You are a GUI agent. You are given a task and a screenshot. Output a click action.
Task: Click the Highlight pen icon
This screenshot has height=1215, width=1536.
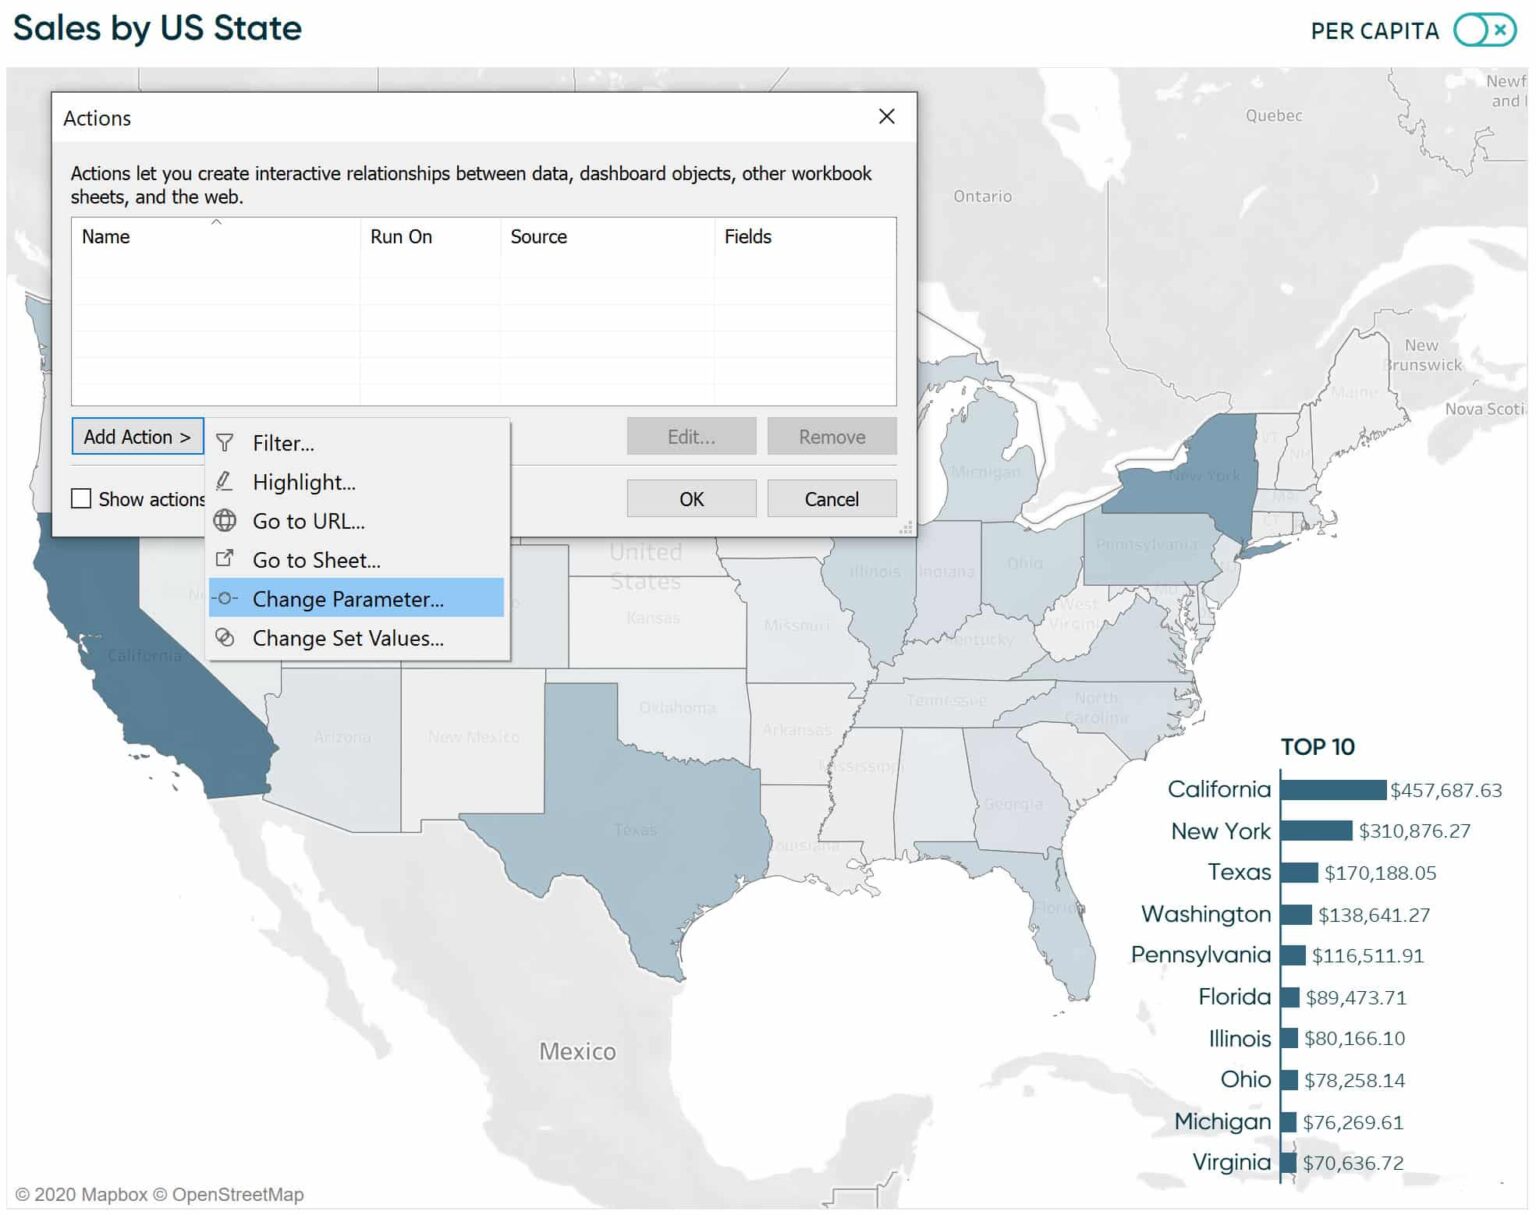(x=224, y=482)
